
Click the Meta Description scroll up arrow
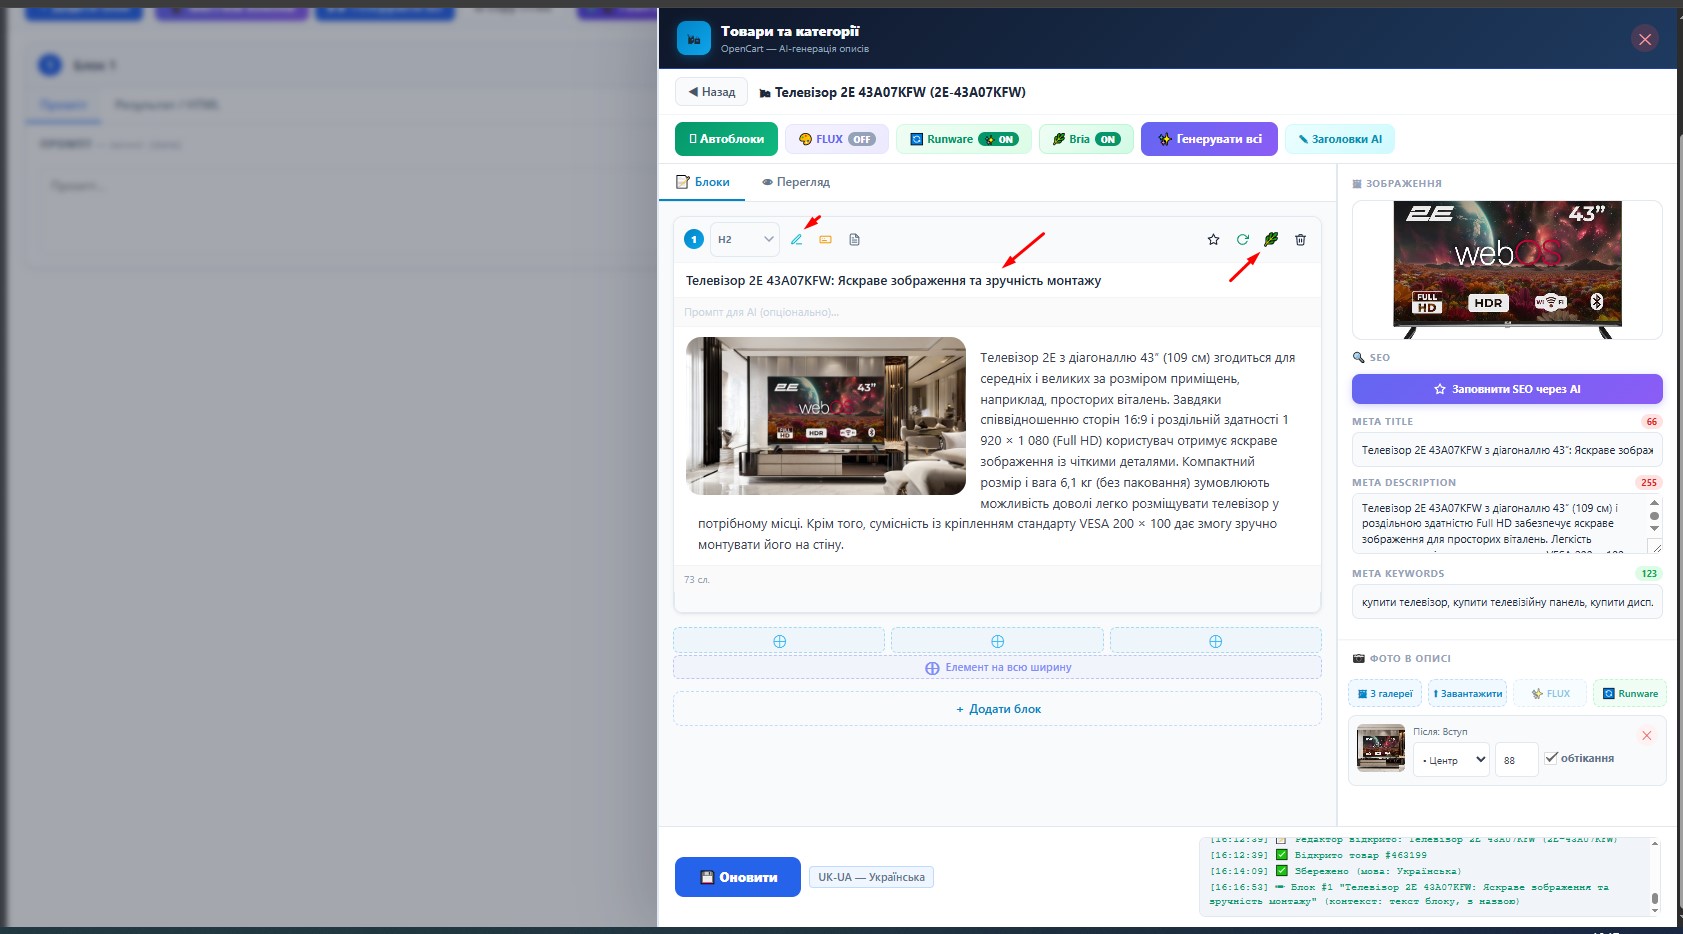point(1654,503)
